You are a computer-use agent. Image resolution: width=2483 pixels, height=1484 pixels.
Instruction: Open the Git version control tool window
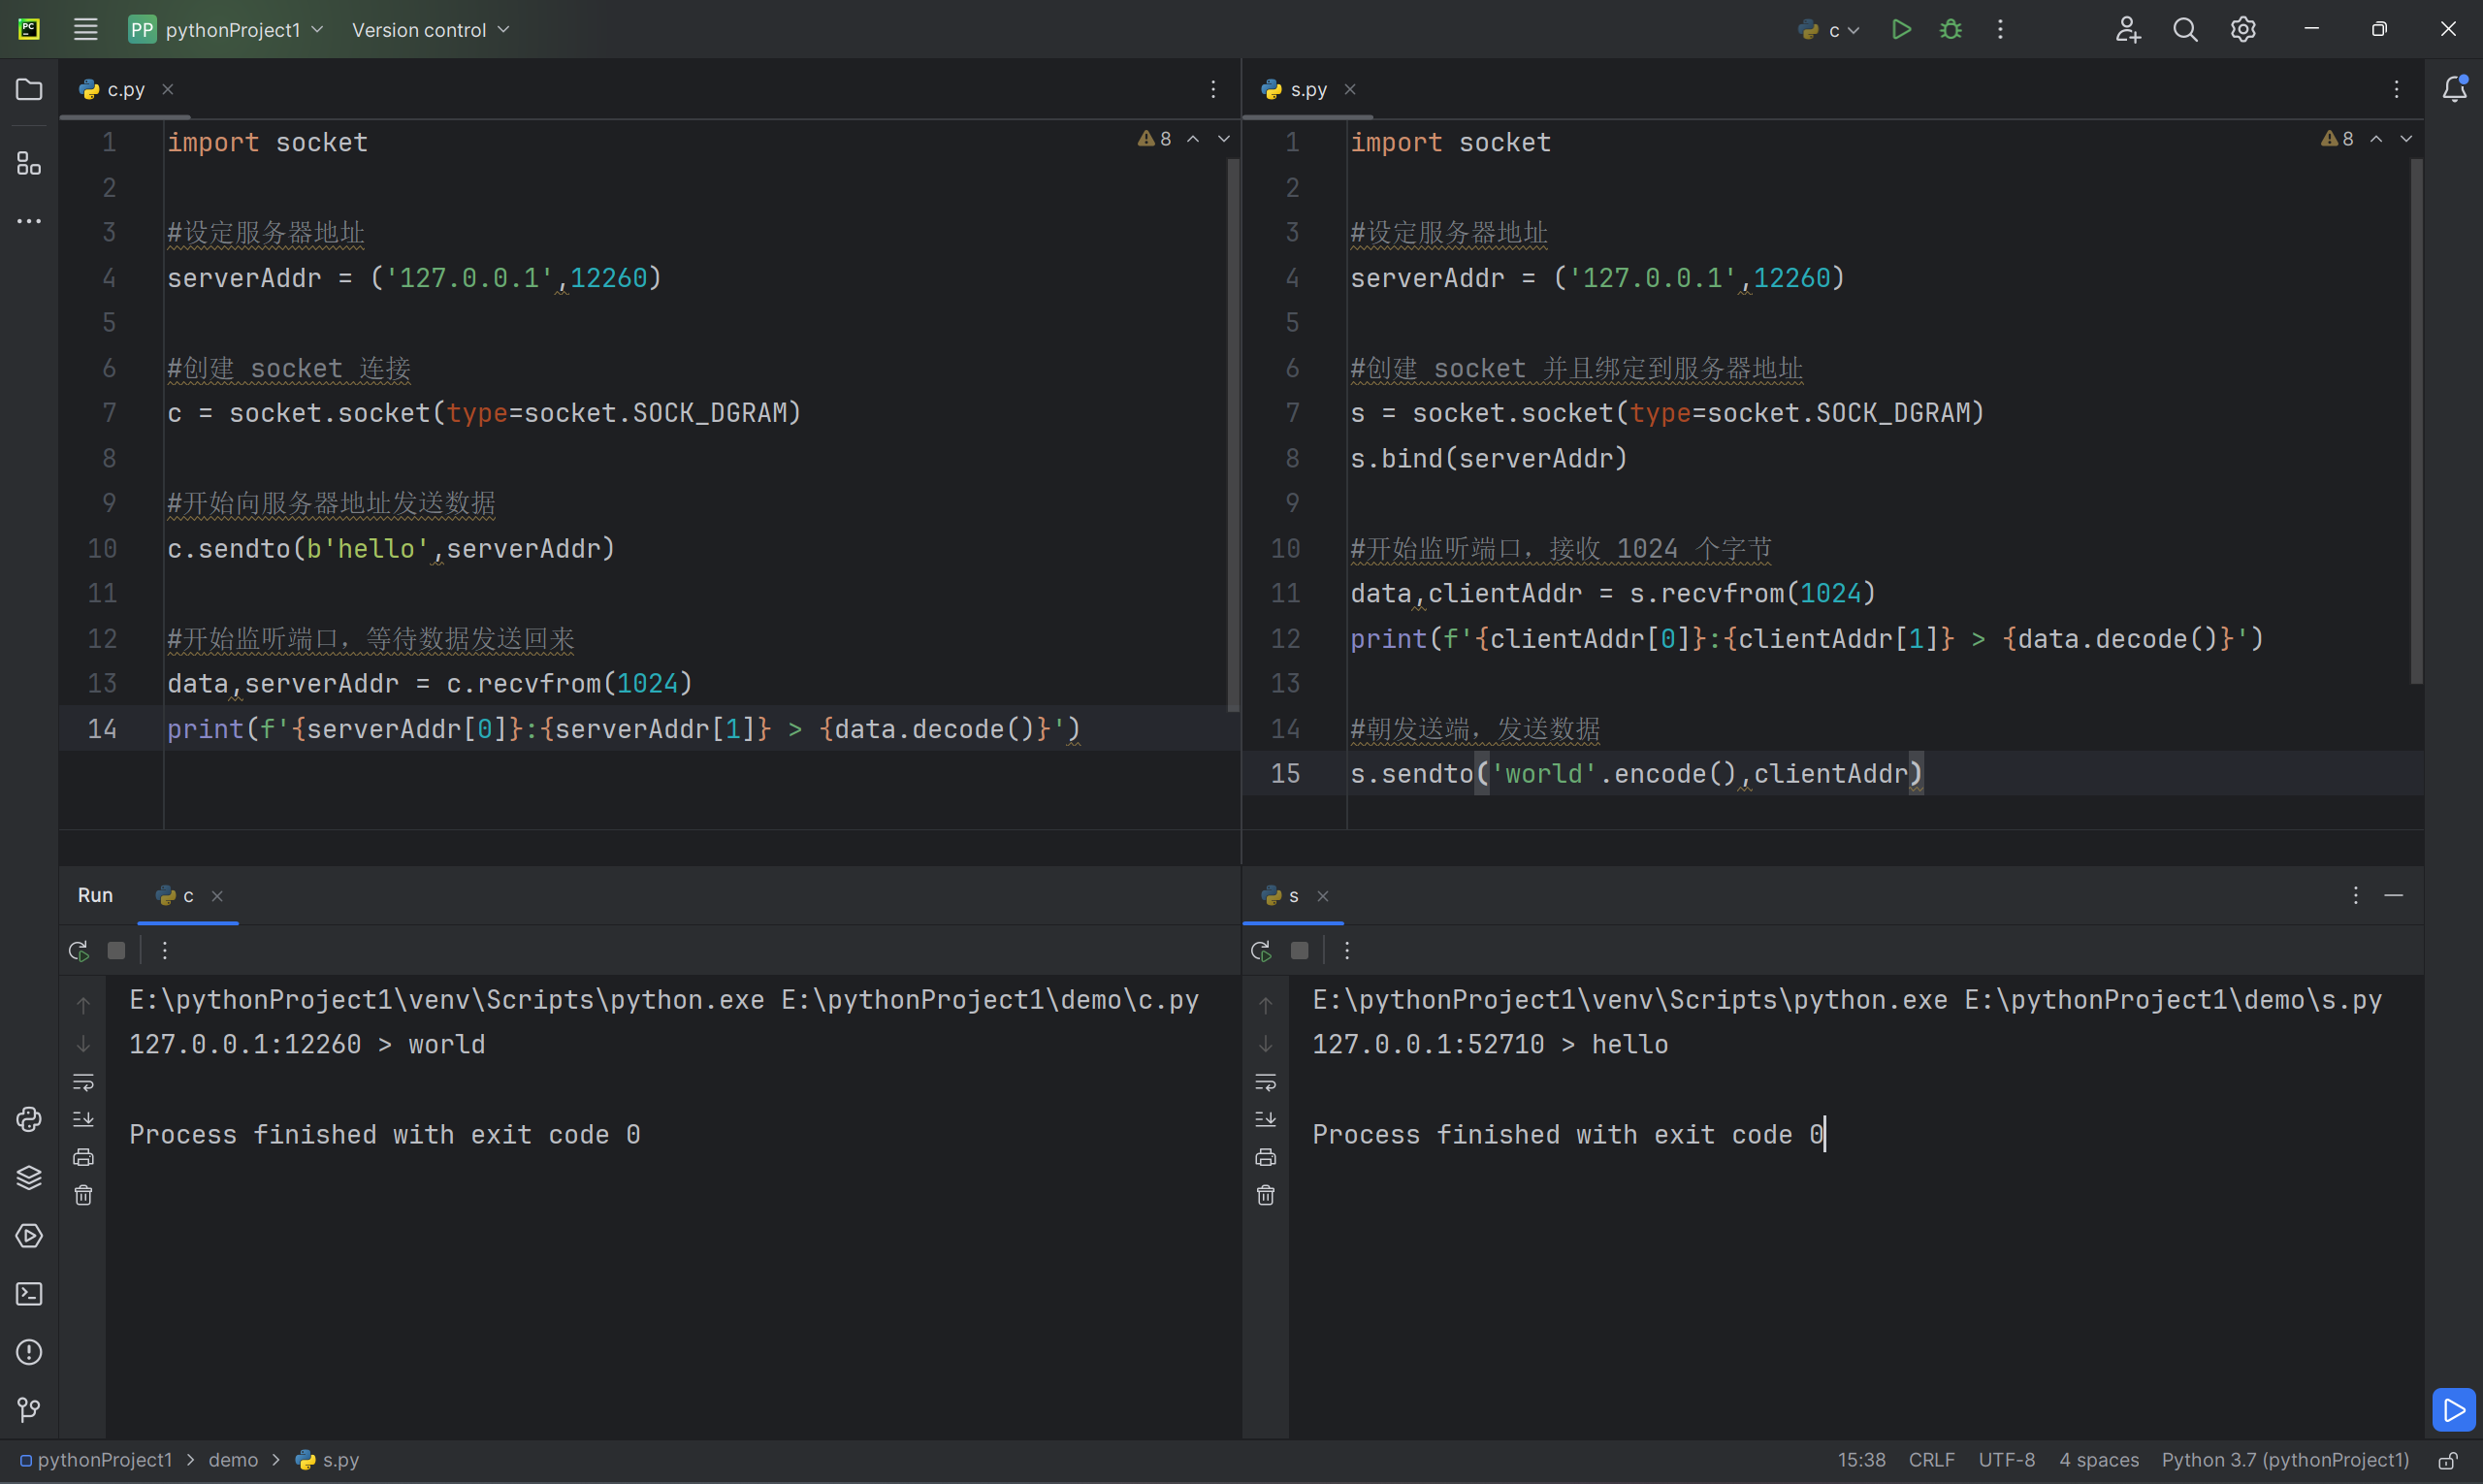coord(29,1410)
